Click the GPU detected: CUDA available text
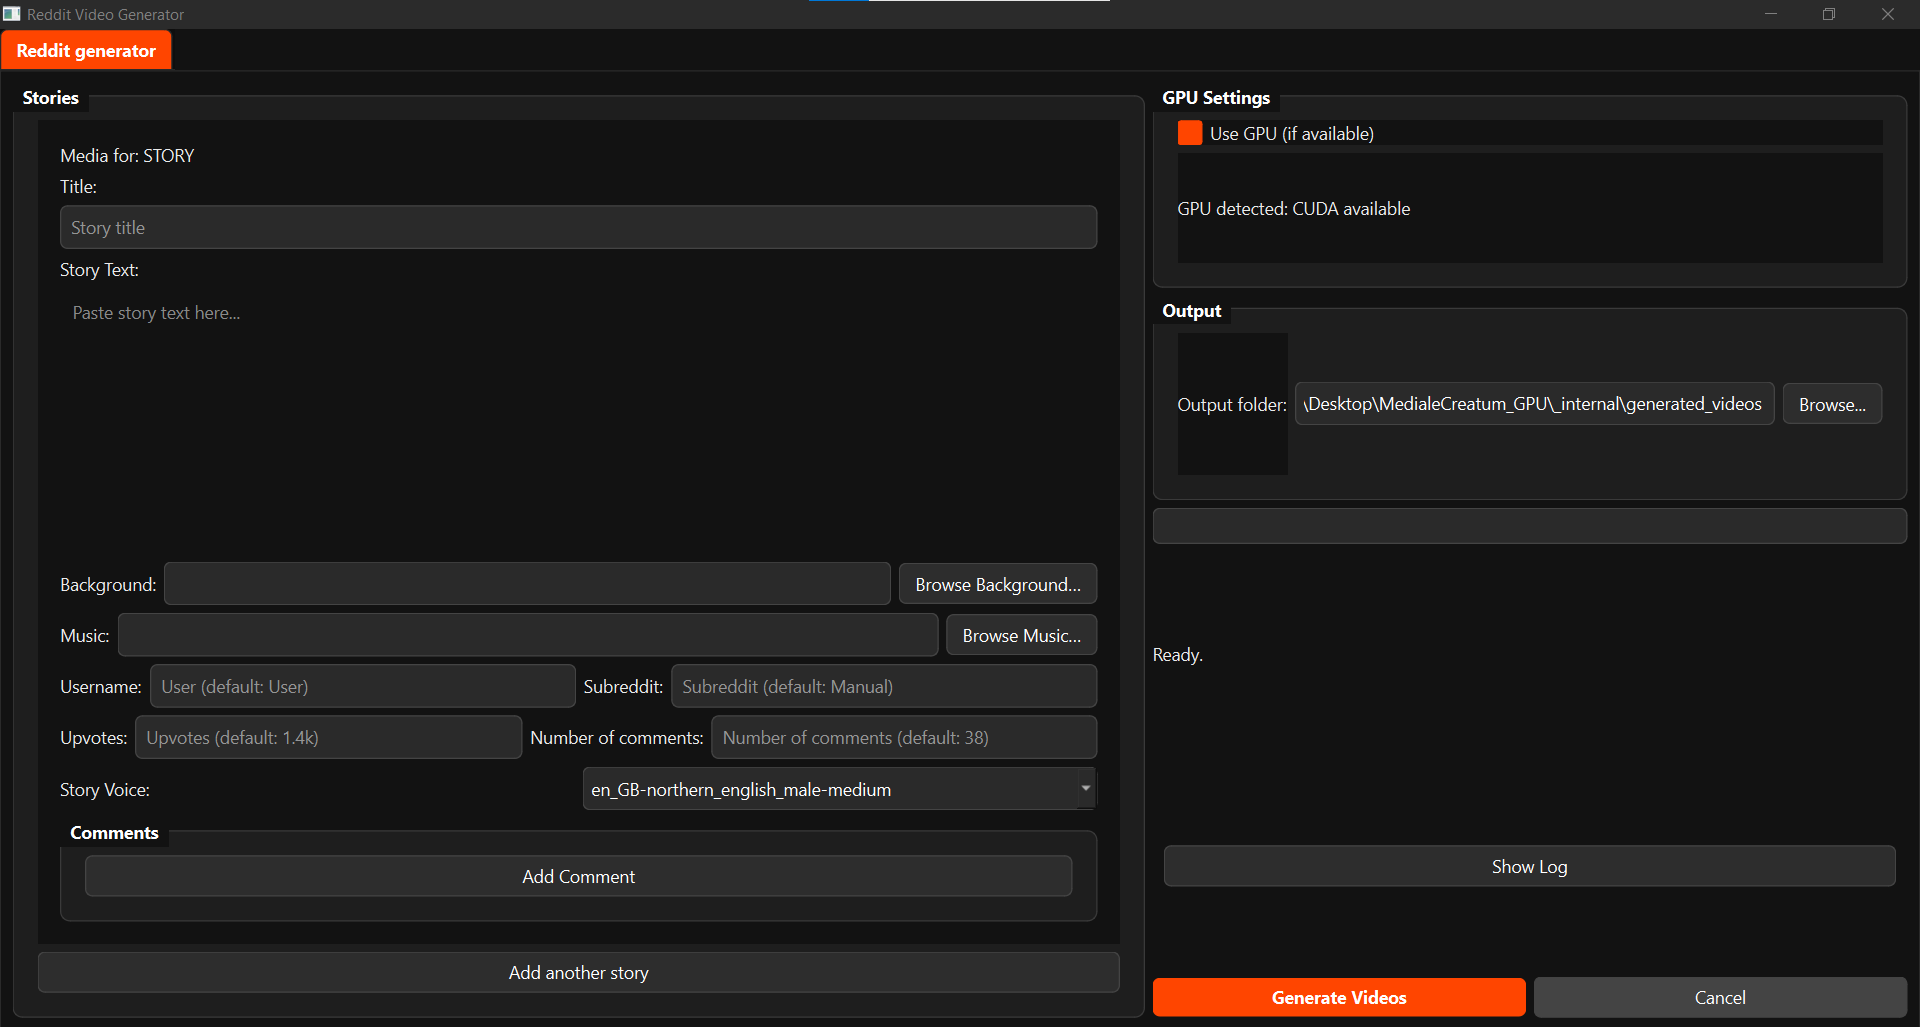This screenshot has width=1920, height=1027. [x=1293, y=208]
